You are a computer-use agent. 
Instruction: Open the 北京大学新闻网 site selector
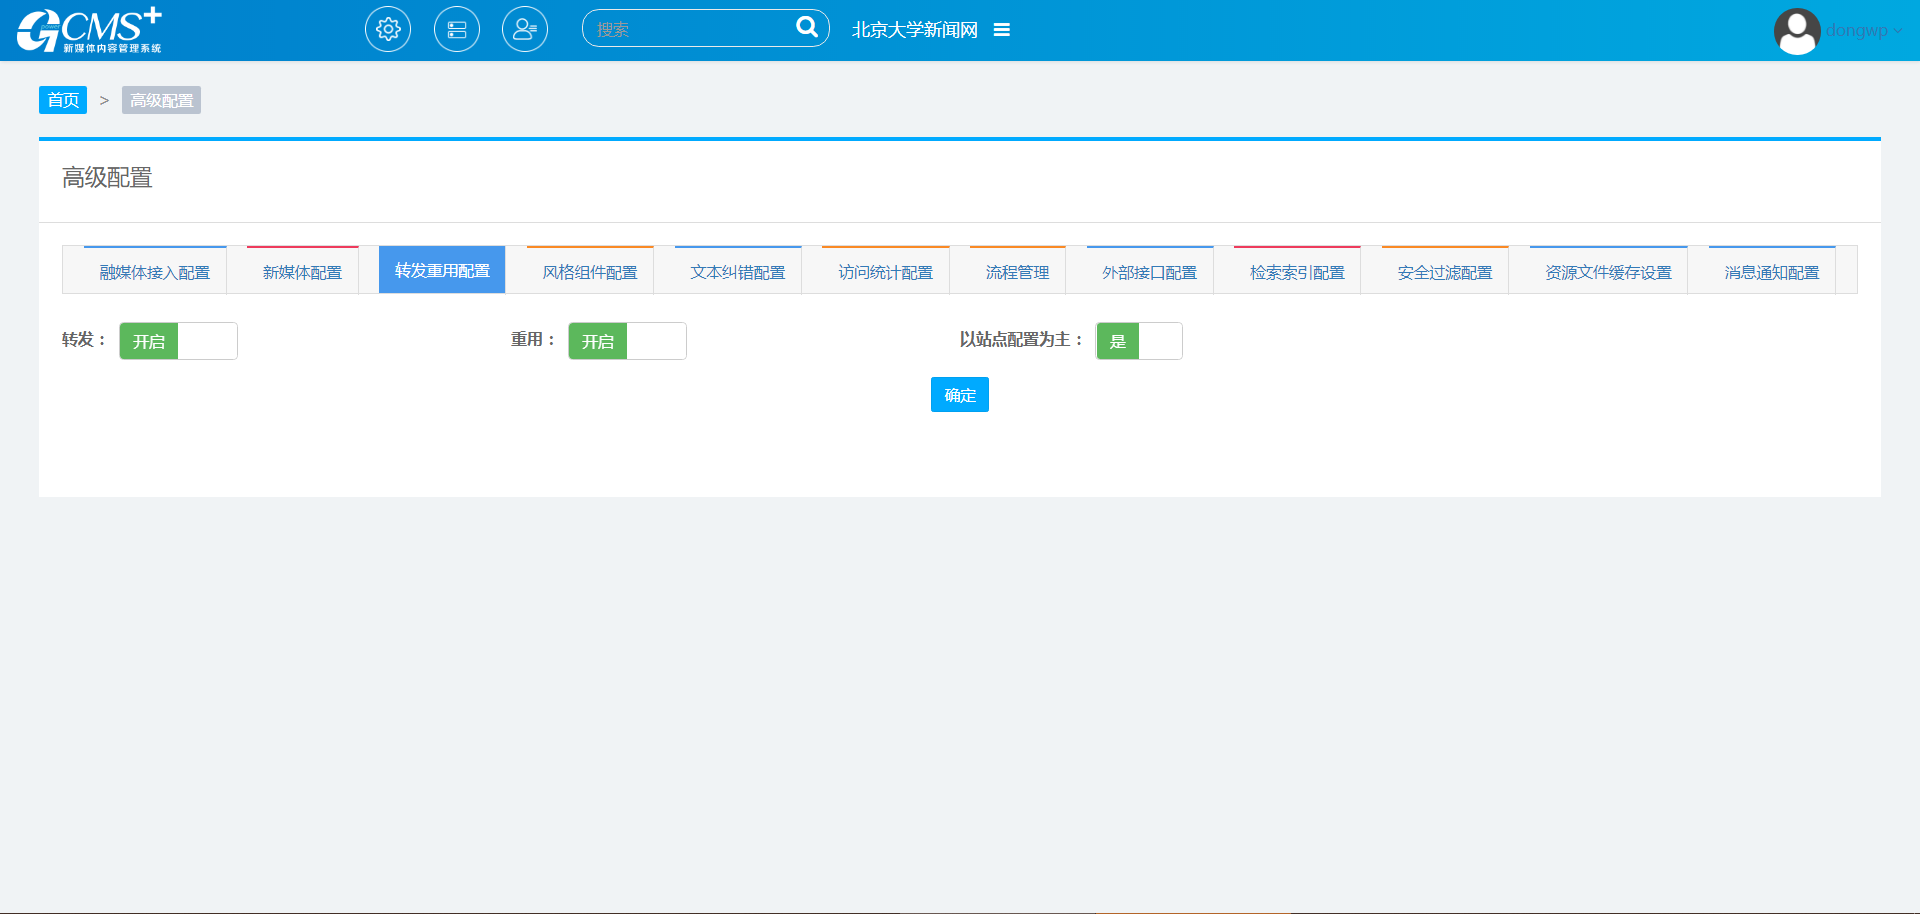pos(914,30)
